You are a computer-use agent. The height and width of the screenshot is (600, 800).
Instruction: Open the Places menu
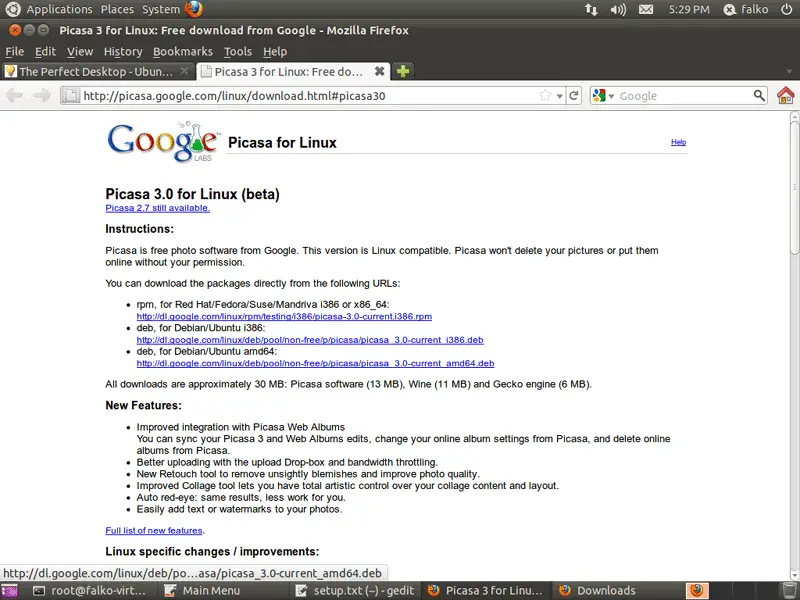coord(117,9)
